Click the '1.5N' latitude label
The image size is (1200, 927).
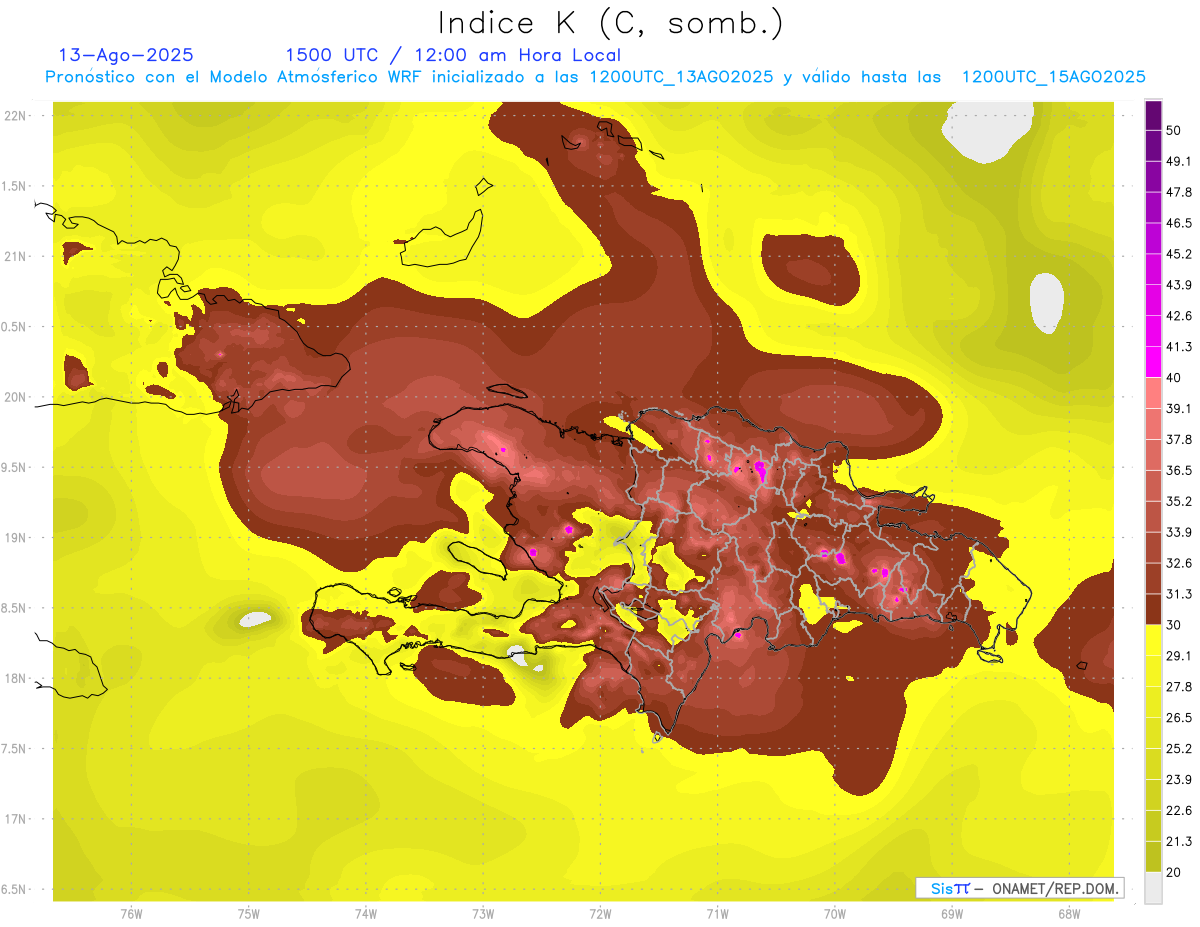coord(15,186)
